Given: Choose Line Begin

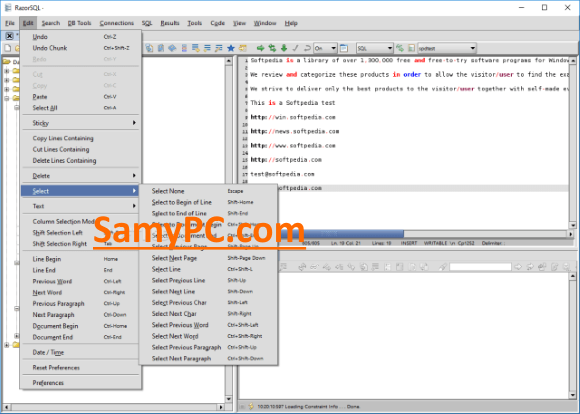Looking at the screenshot, I should click(x=80, y=259).
